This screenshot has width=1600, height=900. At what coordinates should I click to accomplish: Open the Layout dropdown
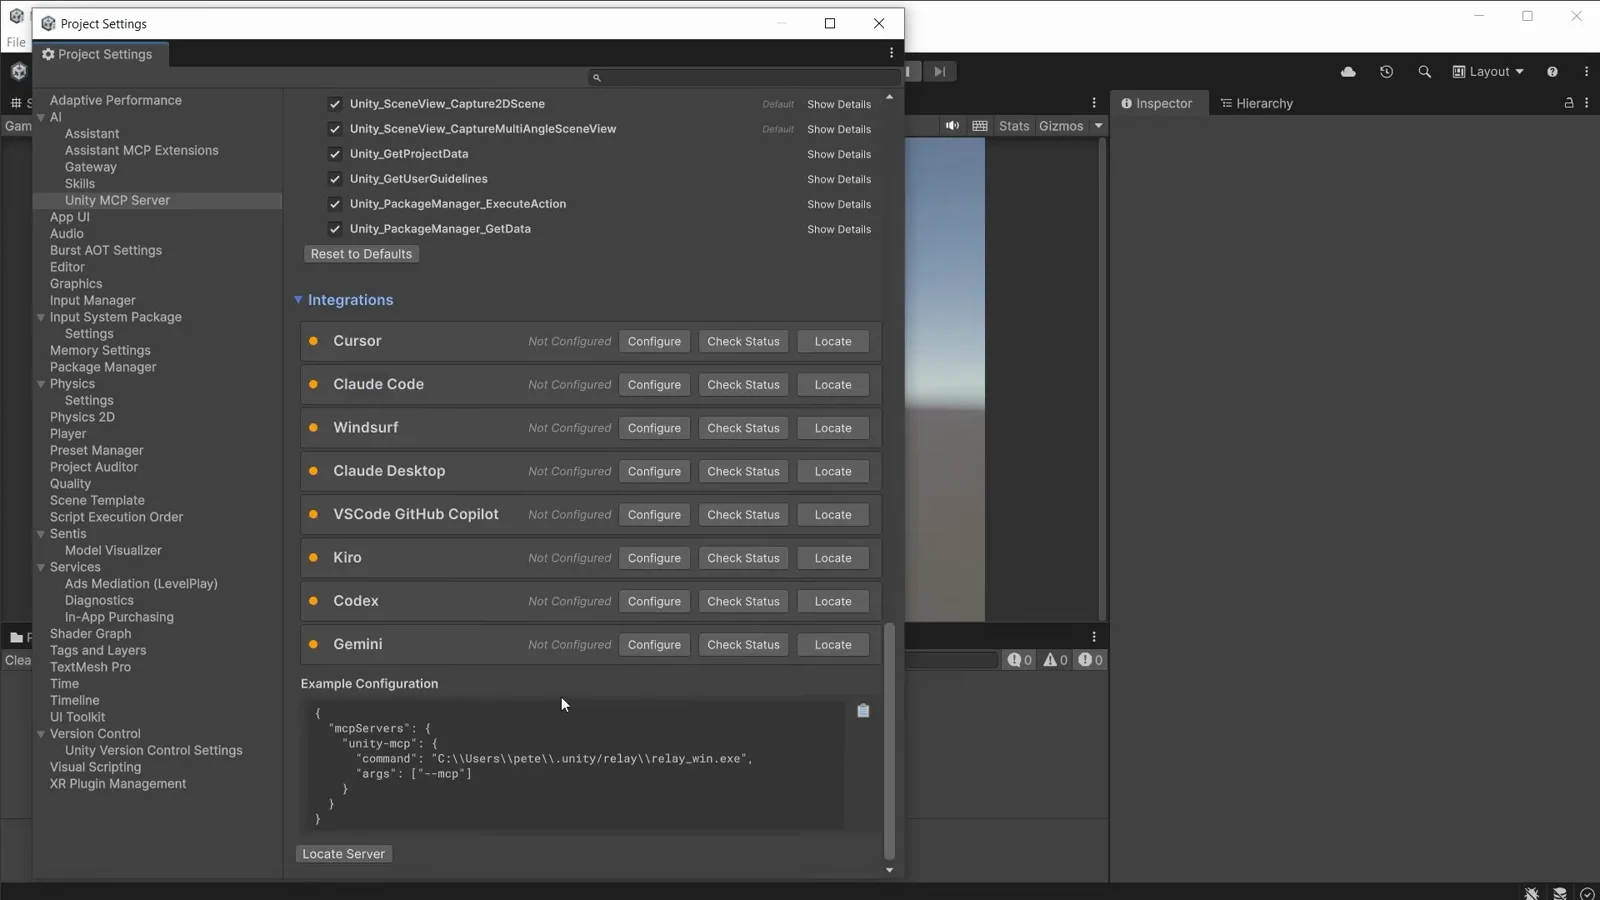pos(1488,72)
